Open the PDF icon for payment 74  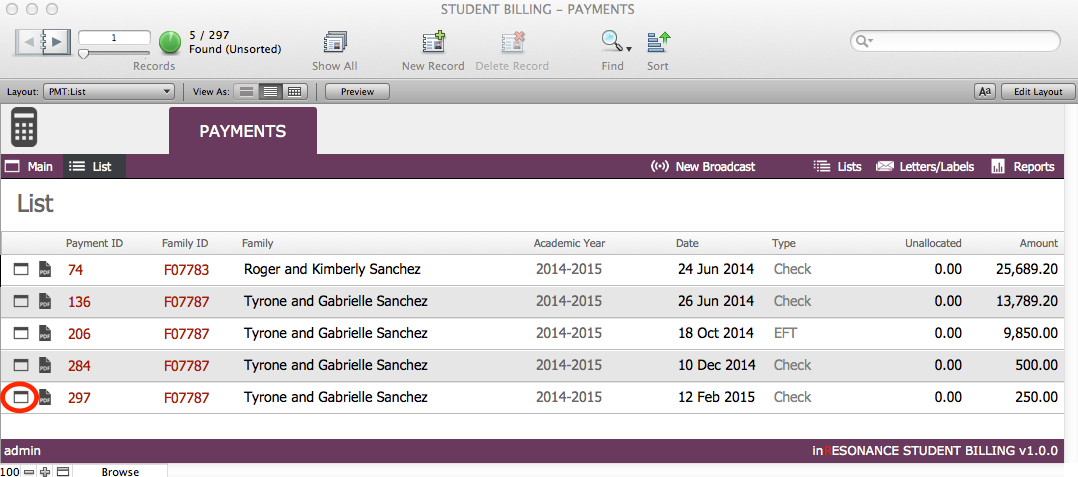[44, 269]
